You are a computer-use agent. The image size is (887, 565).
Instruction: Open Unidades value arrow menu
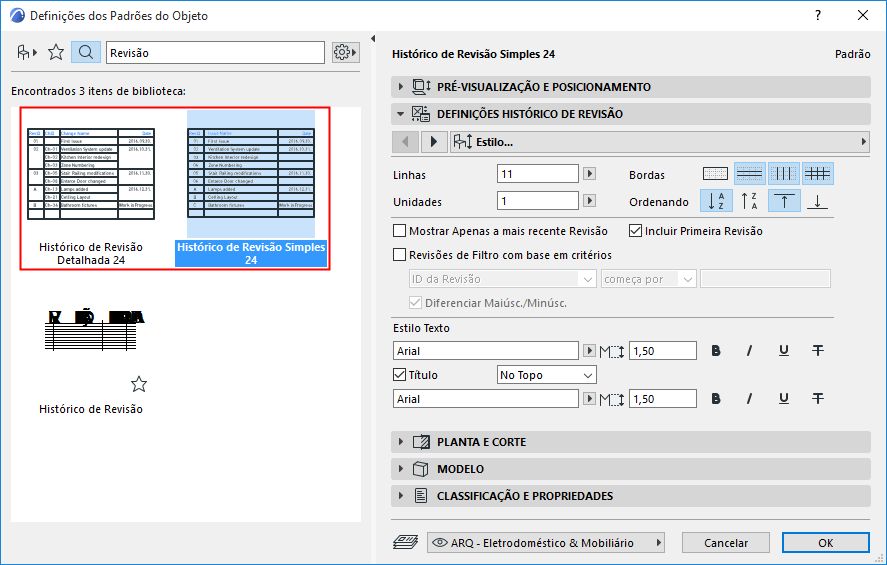589,200
